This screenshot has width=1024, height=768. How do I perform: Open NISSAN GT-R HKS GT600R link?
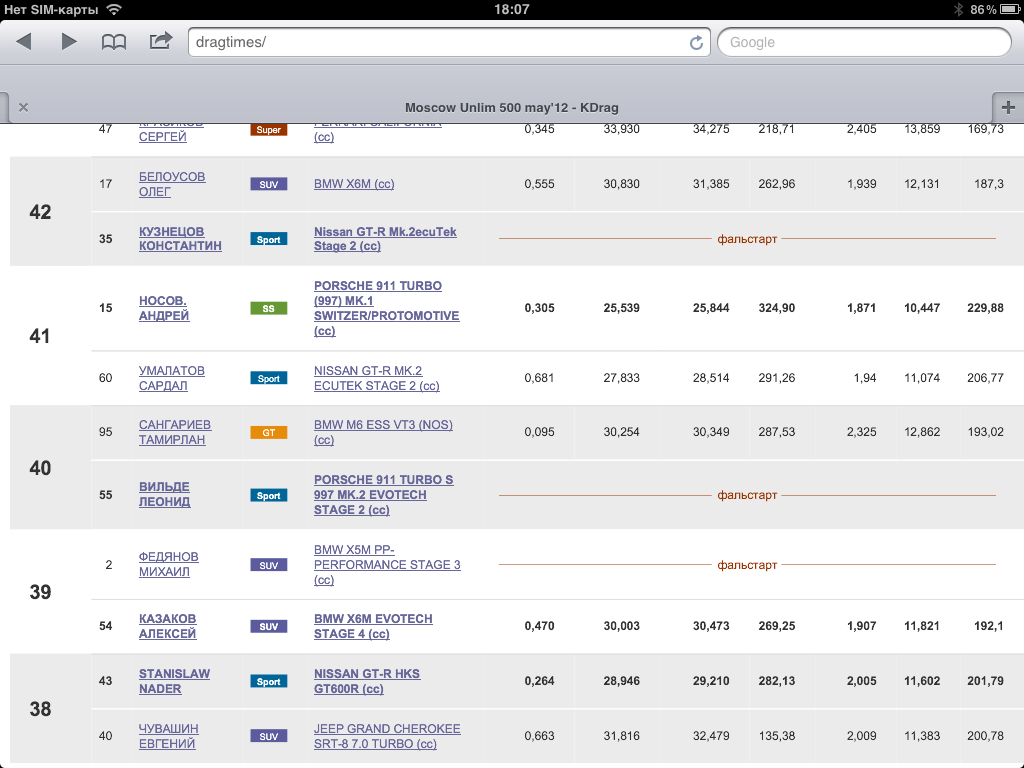(x=367, y=680)
